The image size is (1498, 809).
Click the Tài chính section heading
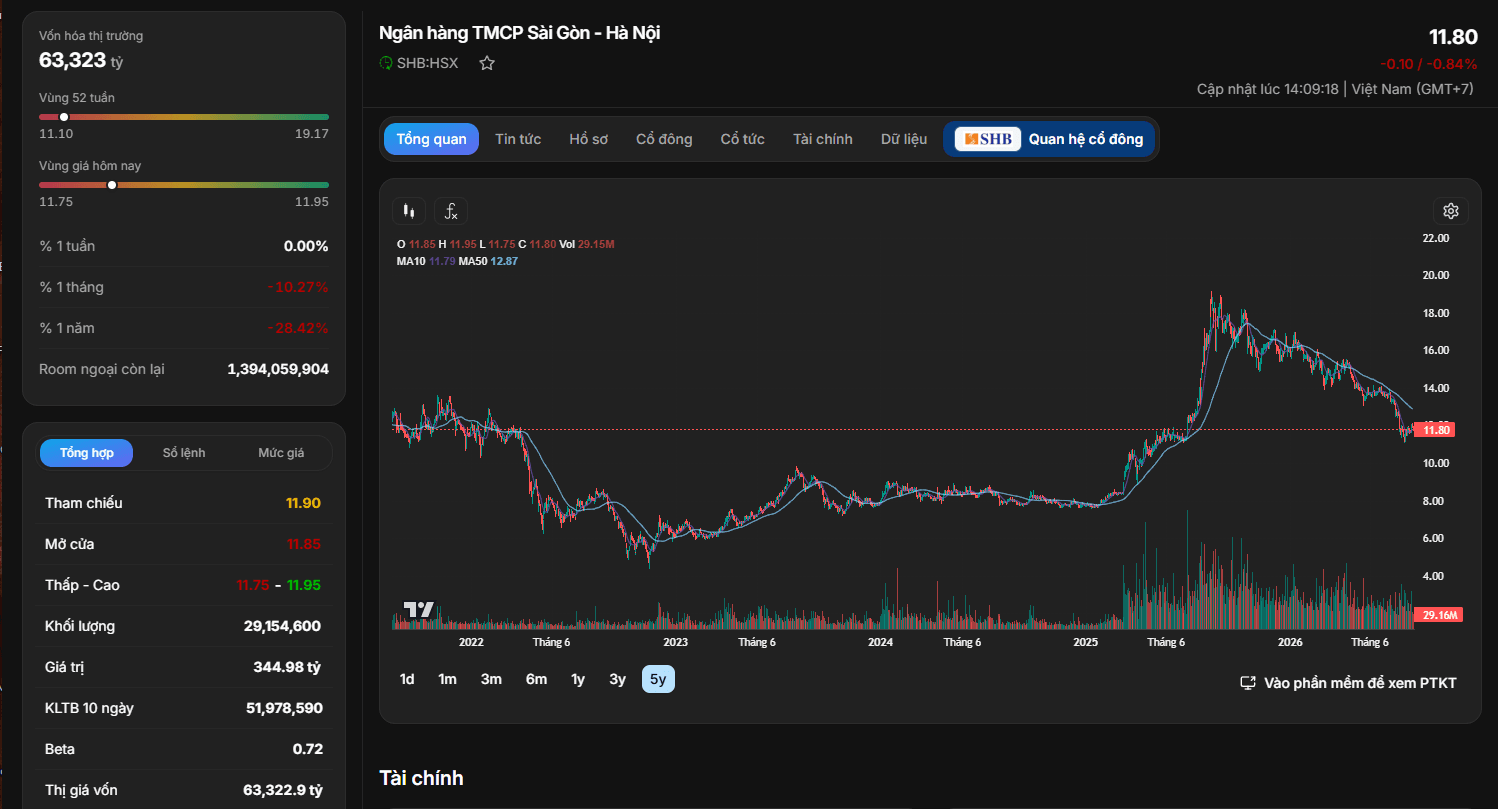(421, 778)
